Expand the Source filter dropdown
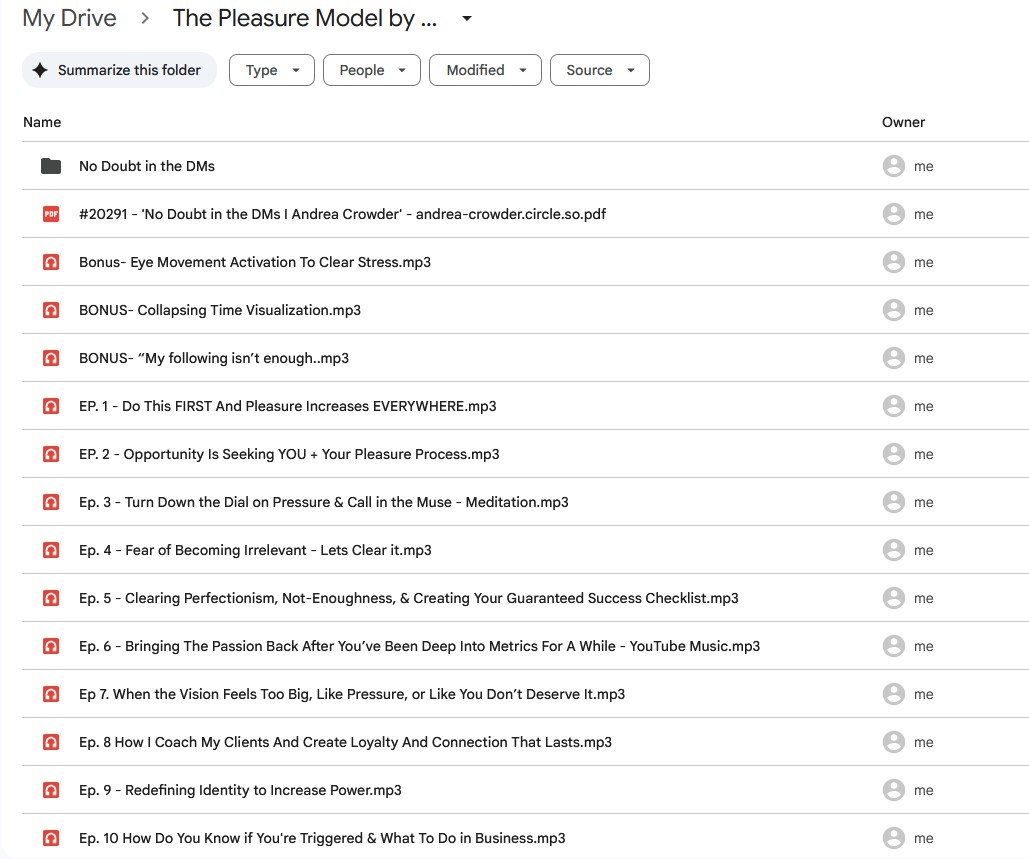This screenshot has height=859, width=1029. pos(599,70)
